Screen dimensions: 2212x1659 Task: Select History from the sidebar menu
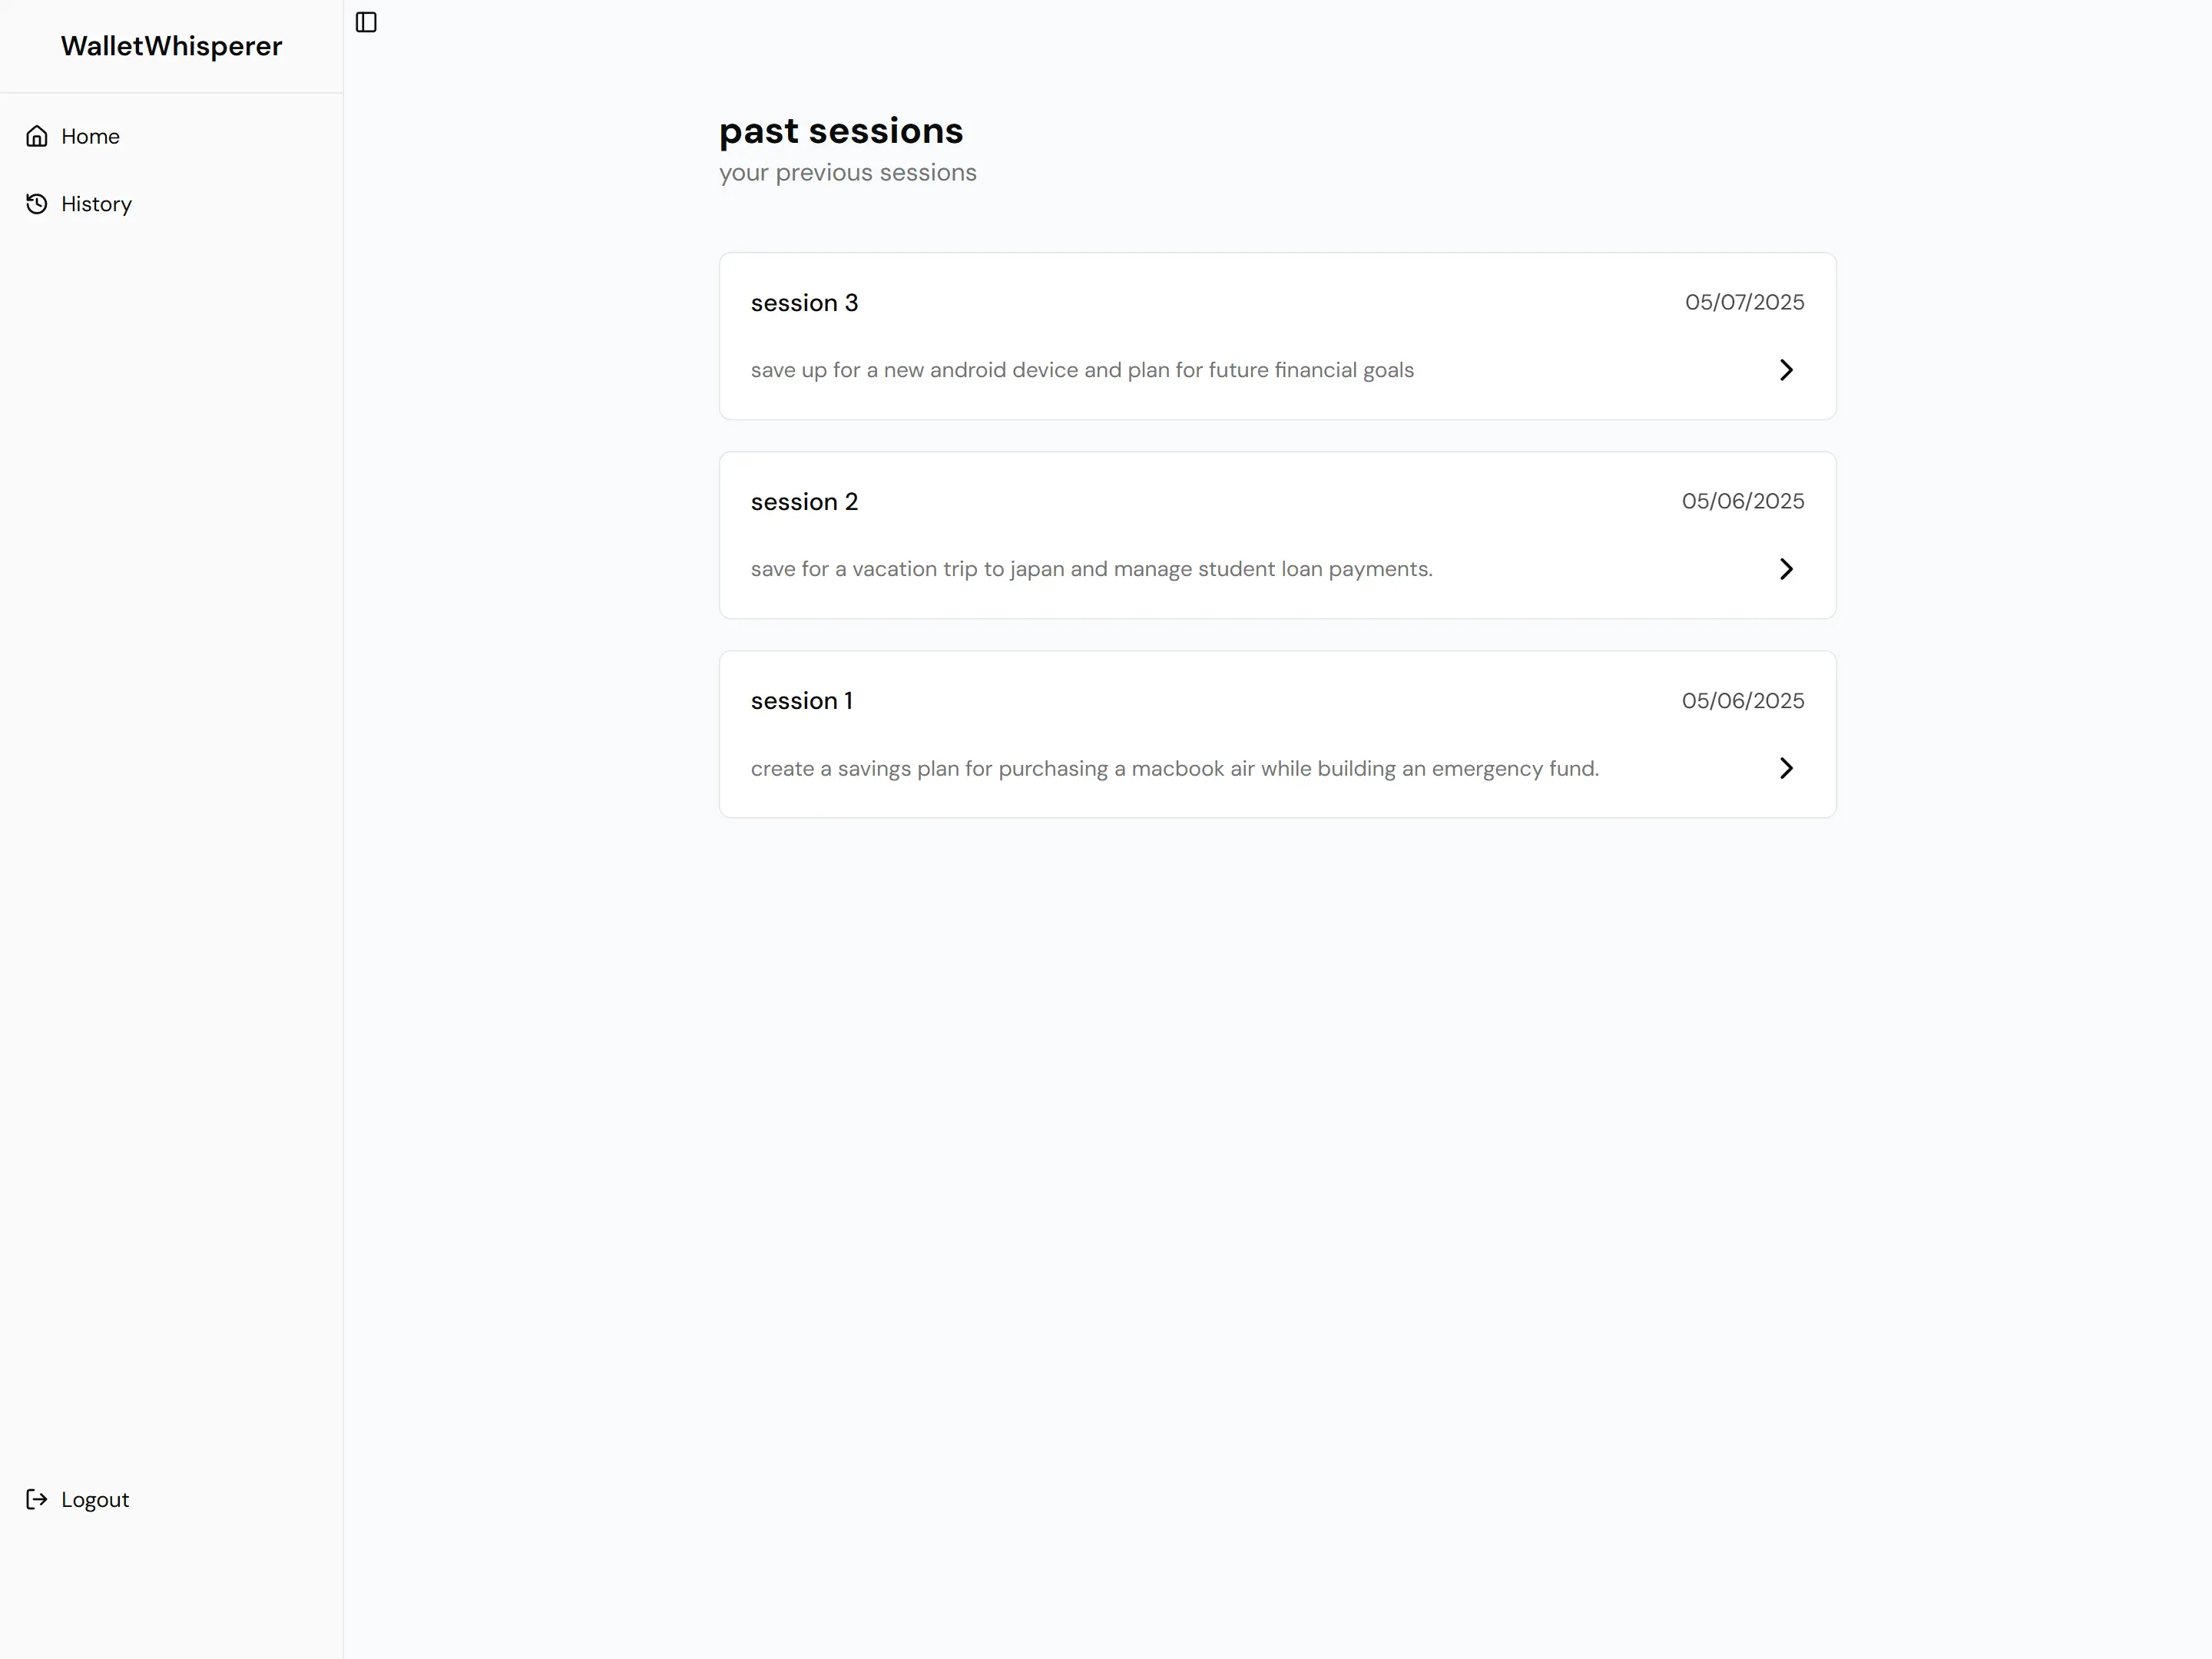96,203
